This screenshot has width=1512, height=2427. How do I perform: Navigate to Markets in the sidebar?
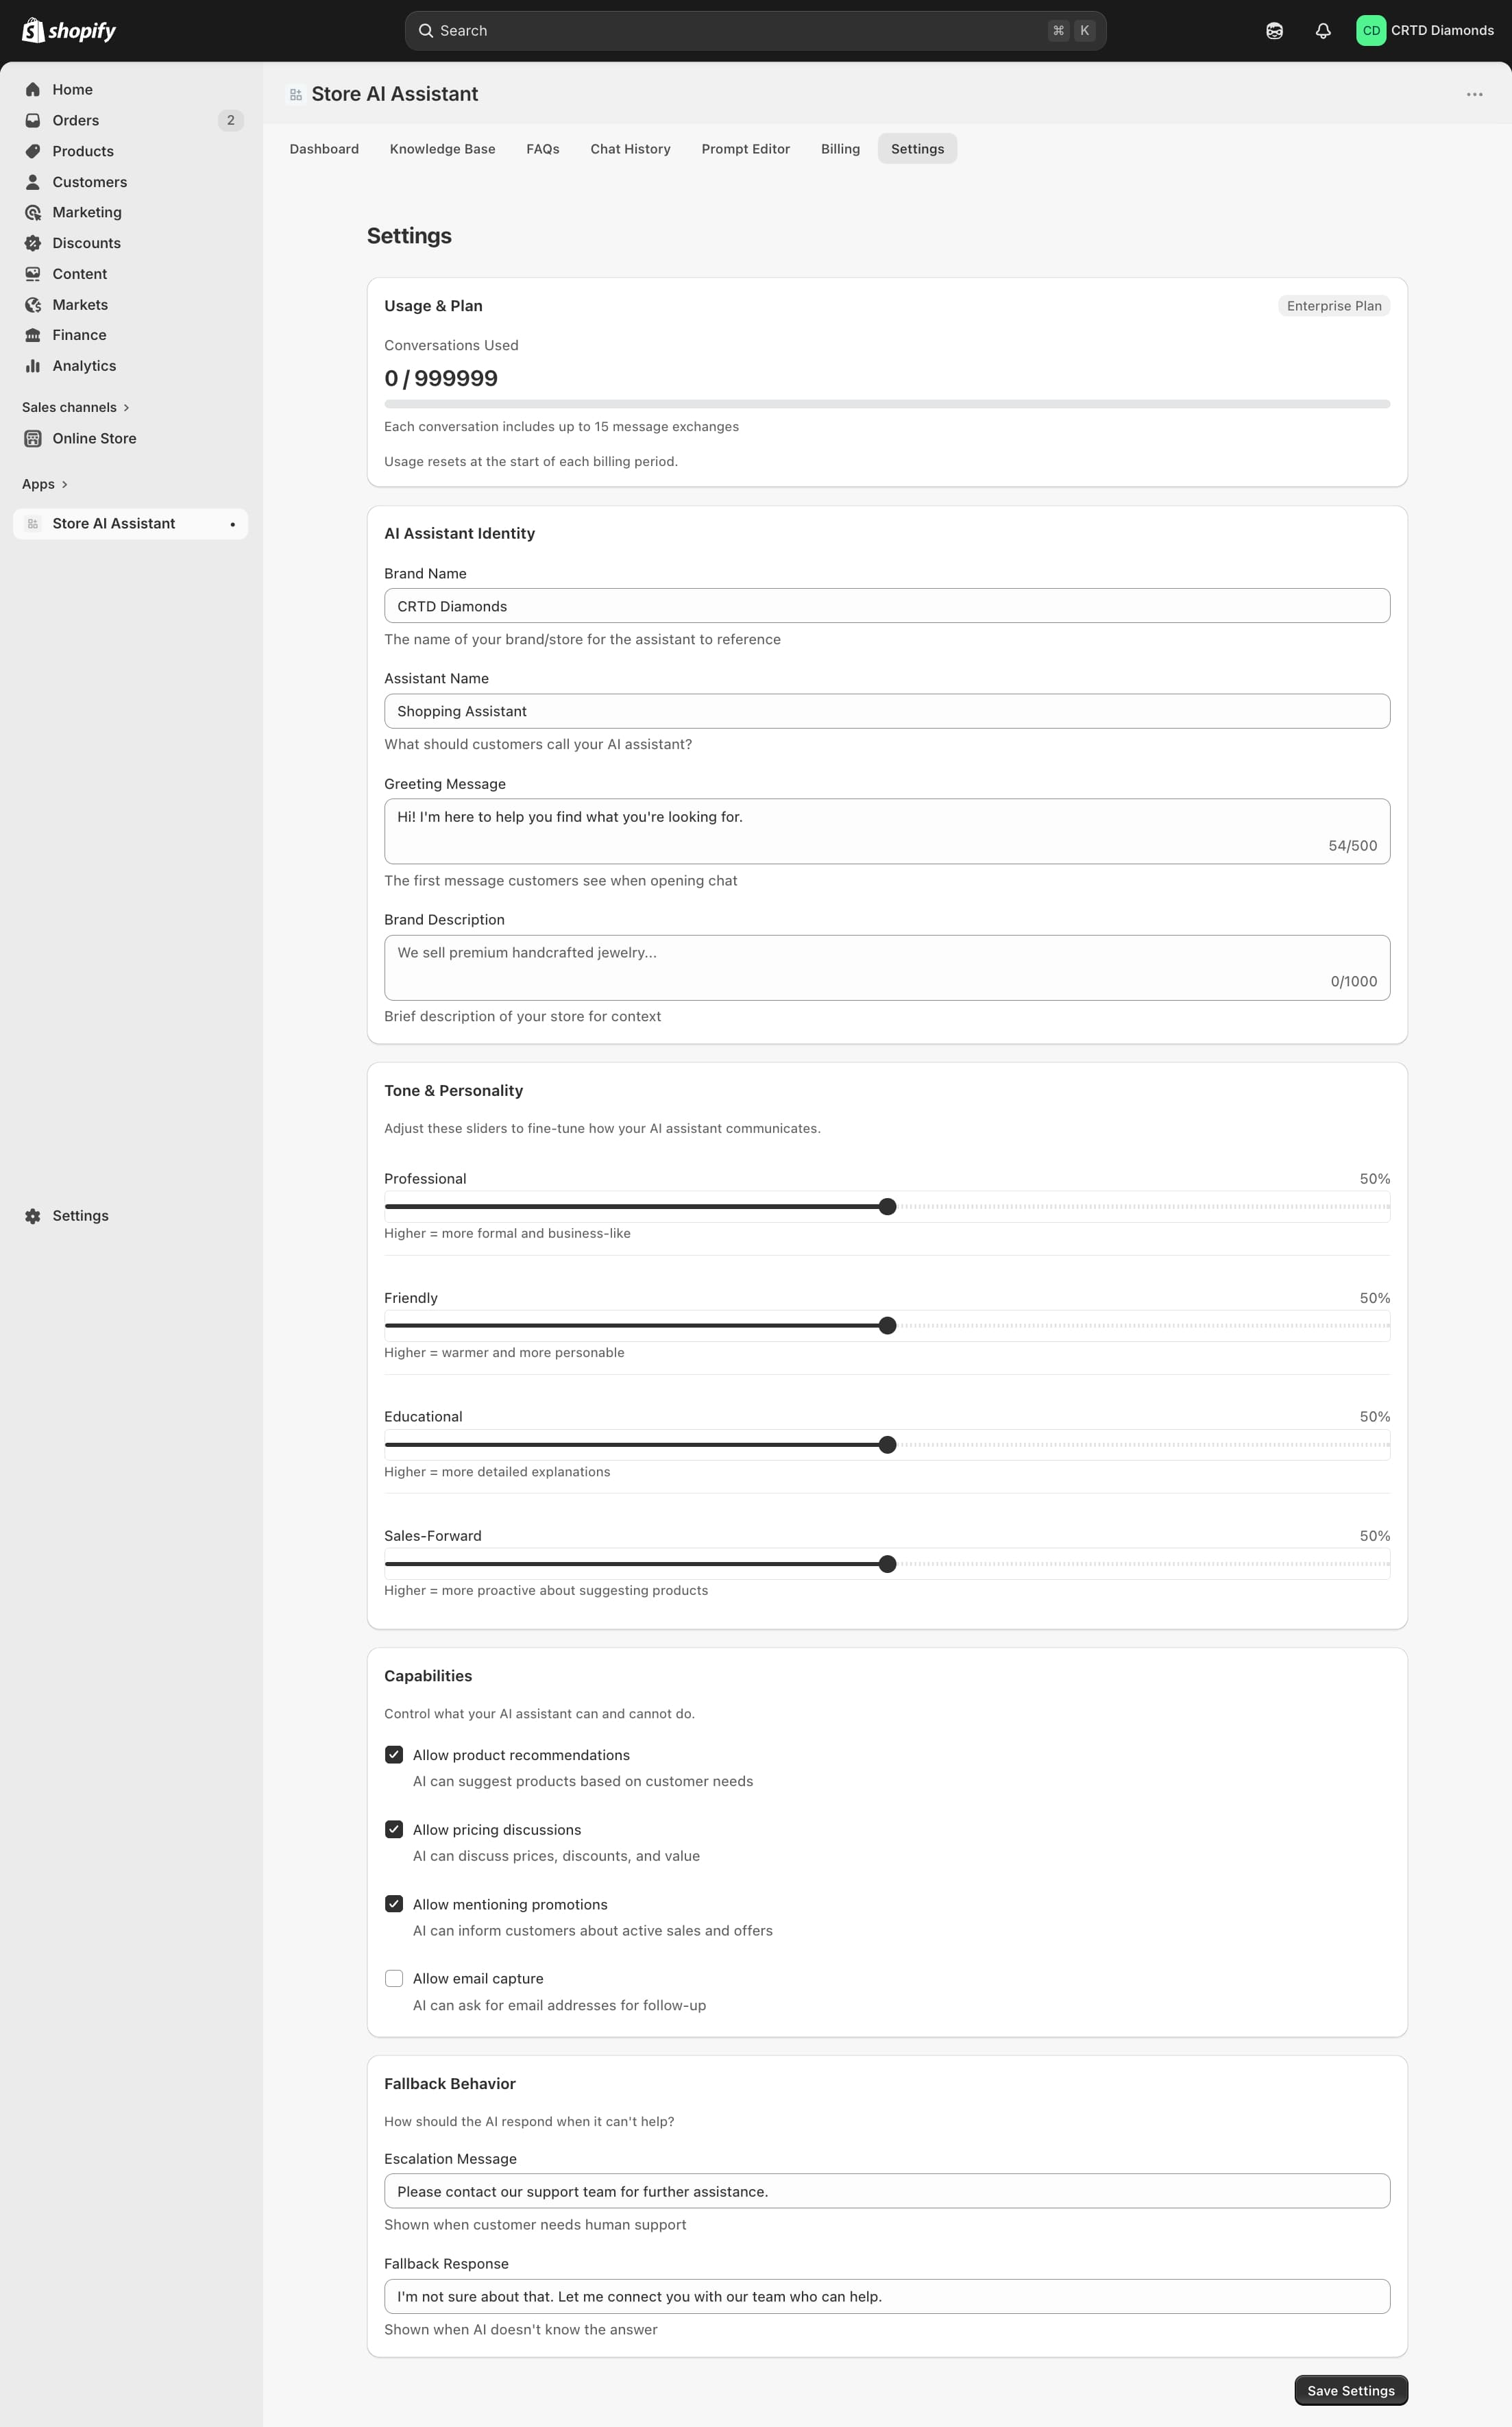pyautogui.click(x=80, y=304)
